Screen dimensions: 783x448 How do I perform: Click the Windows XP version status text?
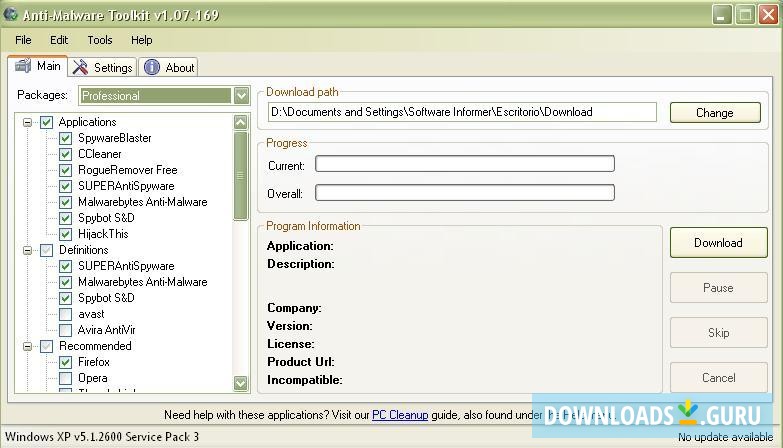point(102,437)
